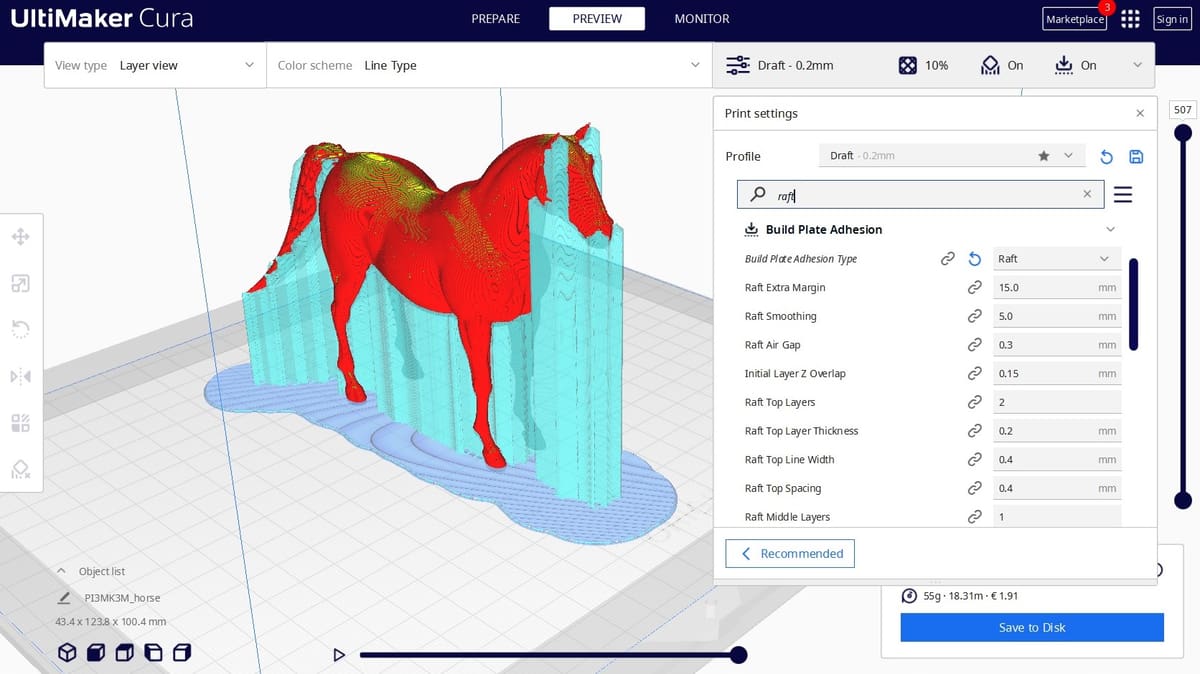
Task: Discard profile changes with the reset arrow
Action: click(1106, 156)
